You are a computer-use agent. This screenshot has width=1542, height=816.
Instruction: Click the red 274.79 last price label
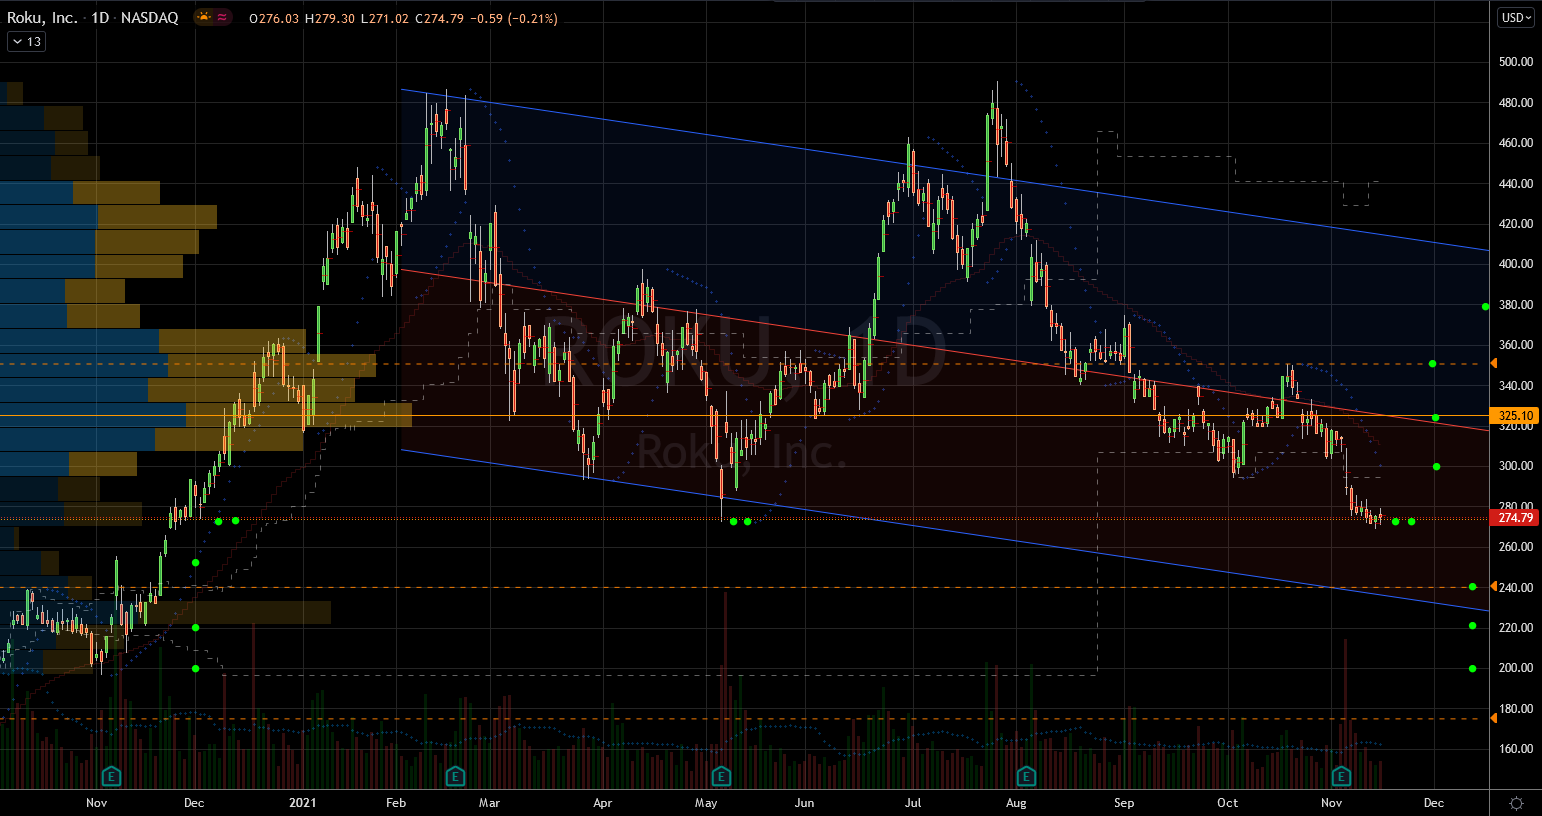(1516, 518)
